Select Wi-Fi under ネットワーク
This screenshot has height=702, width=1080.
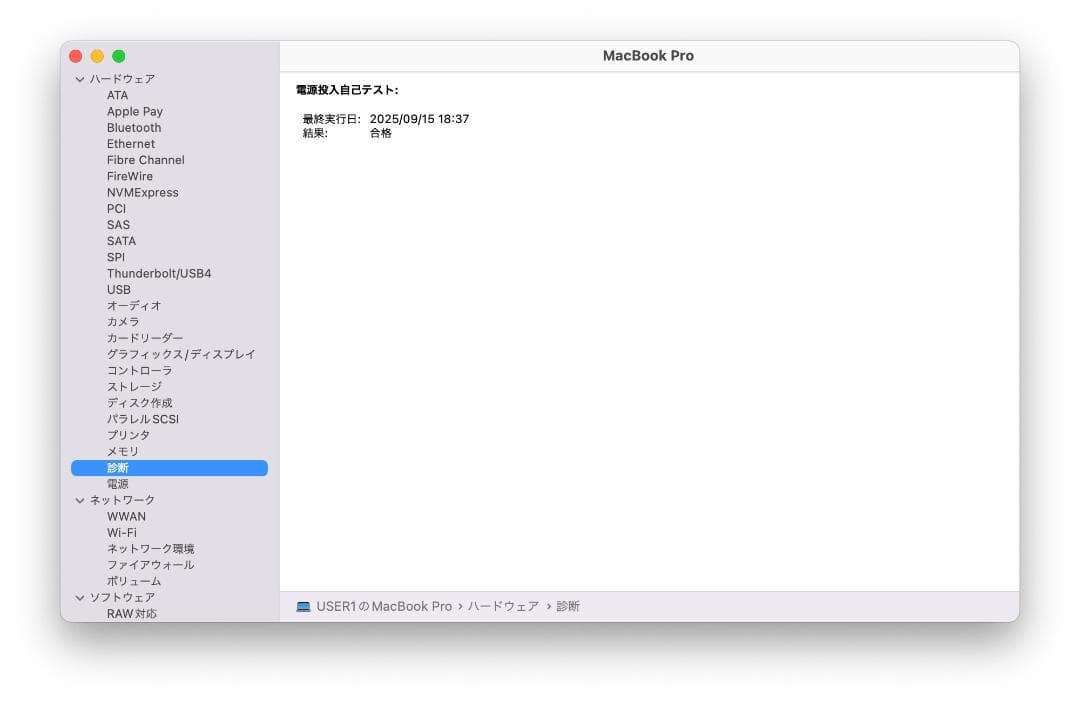(124, 532)
